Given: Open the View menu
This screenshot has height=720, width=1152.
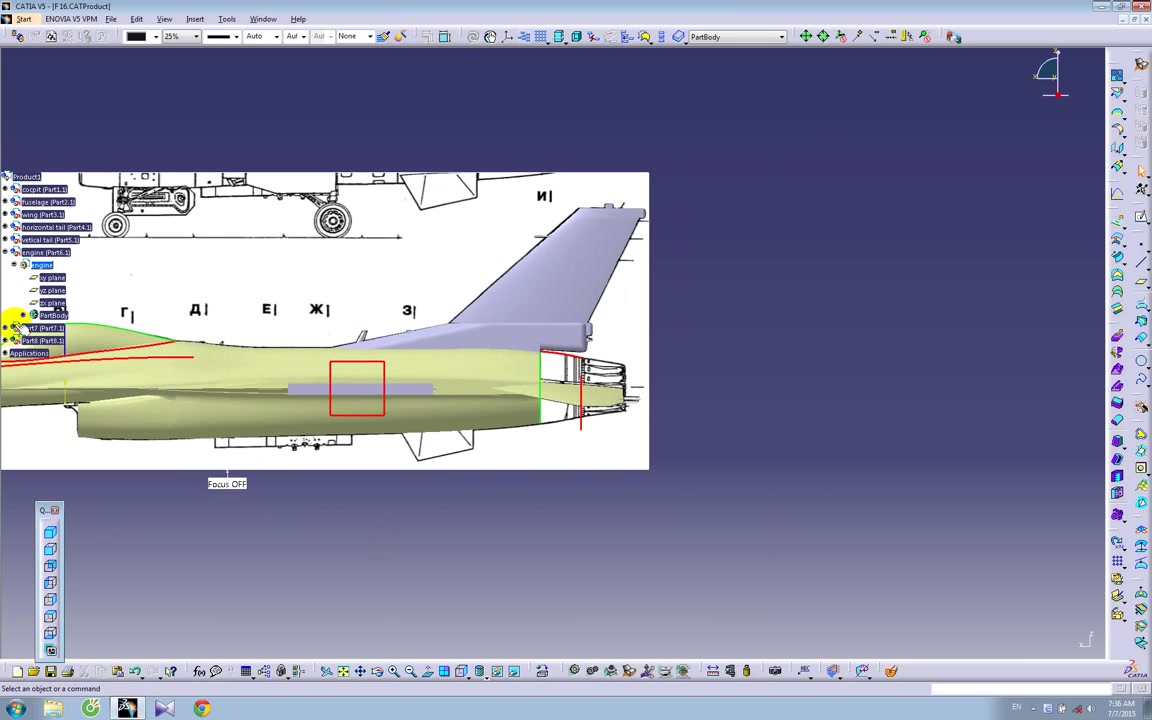Looking at the screenshot, I should click(x=165, y=19).
